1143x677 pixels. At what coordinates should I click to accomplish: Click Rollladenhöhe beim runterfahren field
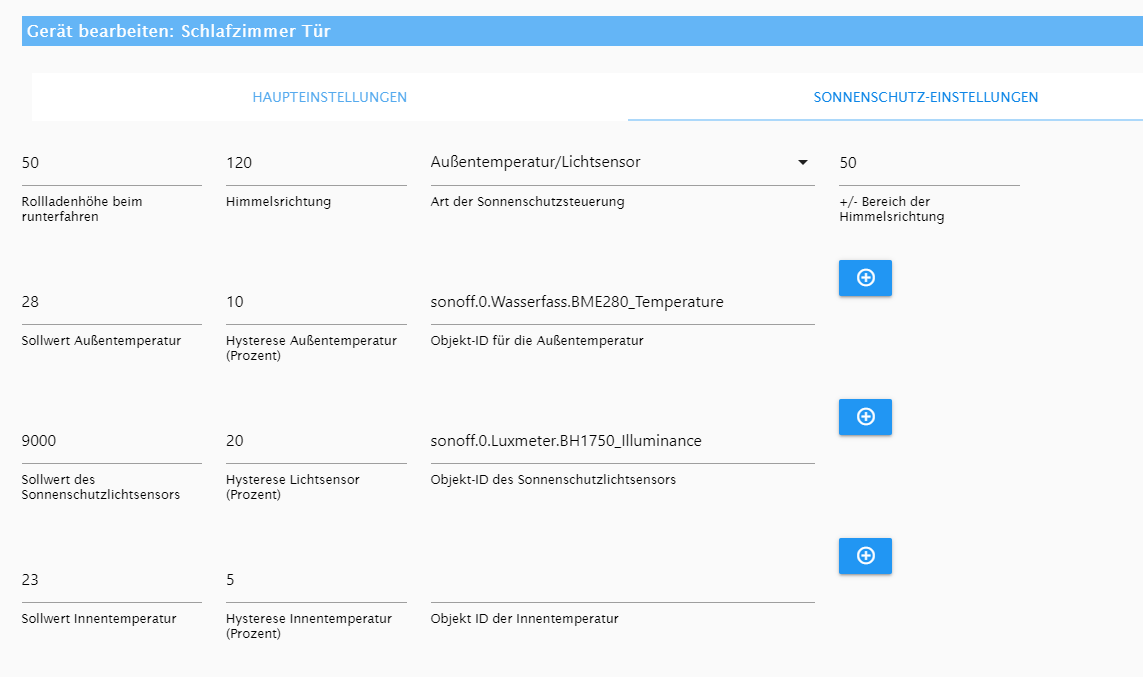pos(112,163)
